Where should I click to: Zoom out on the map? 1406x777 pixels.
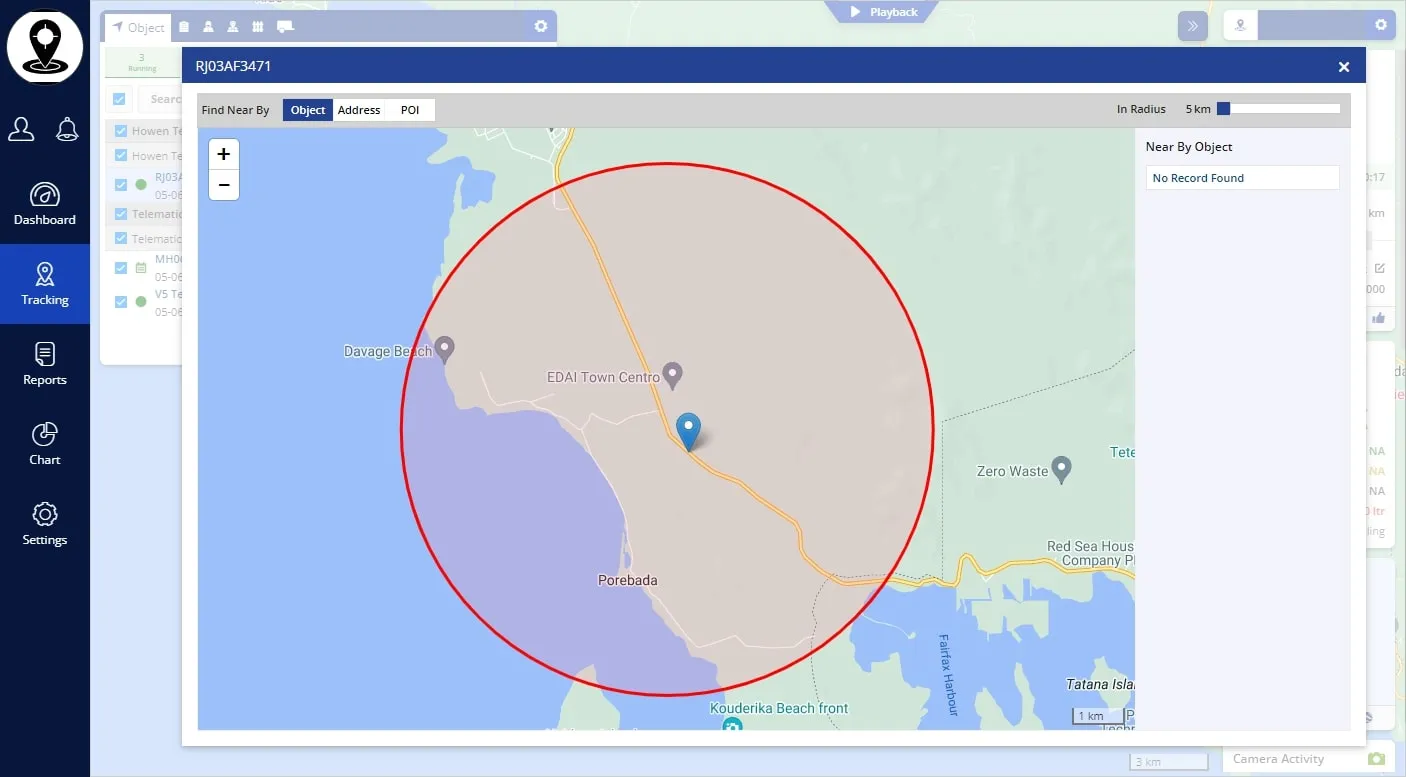pyautogui.click(x=224, y=185)
